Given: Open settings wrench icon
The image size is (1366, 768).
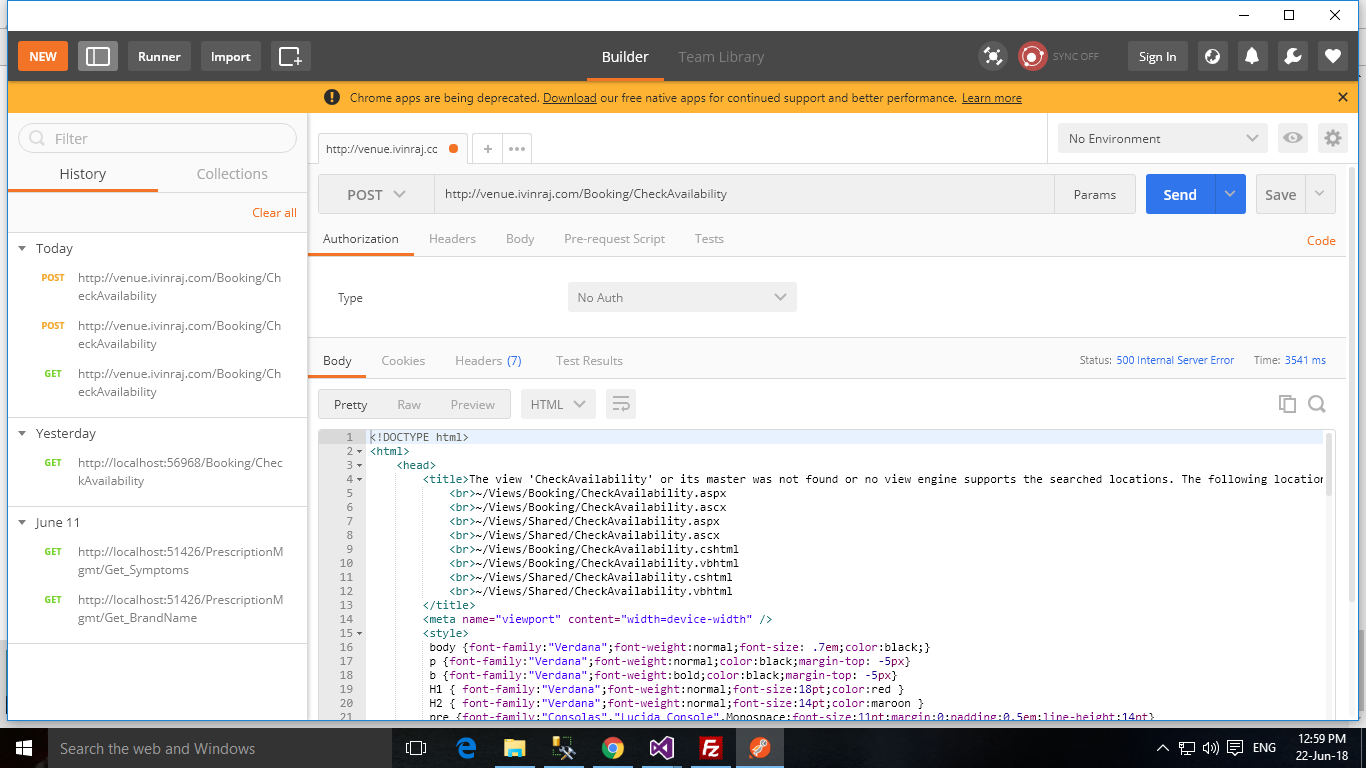Looking at the screenshot, I should (x=1292, y=57).
